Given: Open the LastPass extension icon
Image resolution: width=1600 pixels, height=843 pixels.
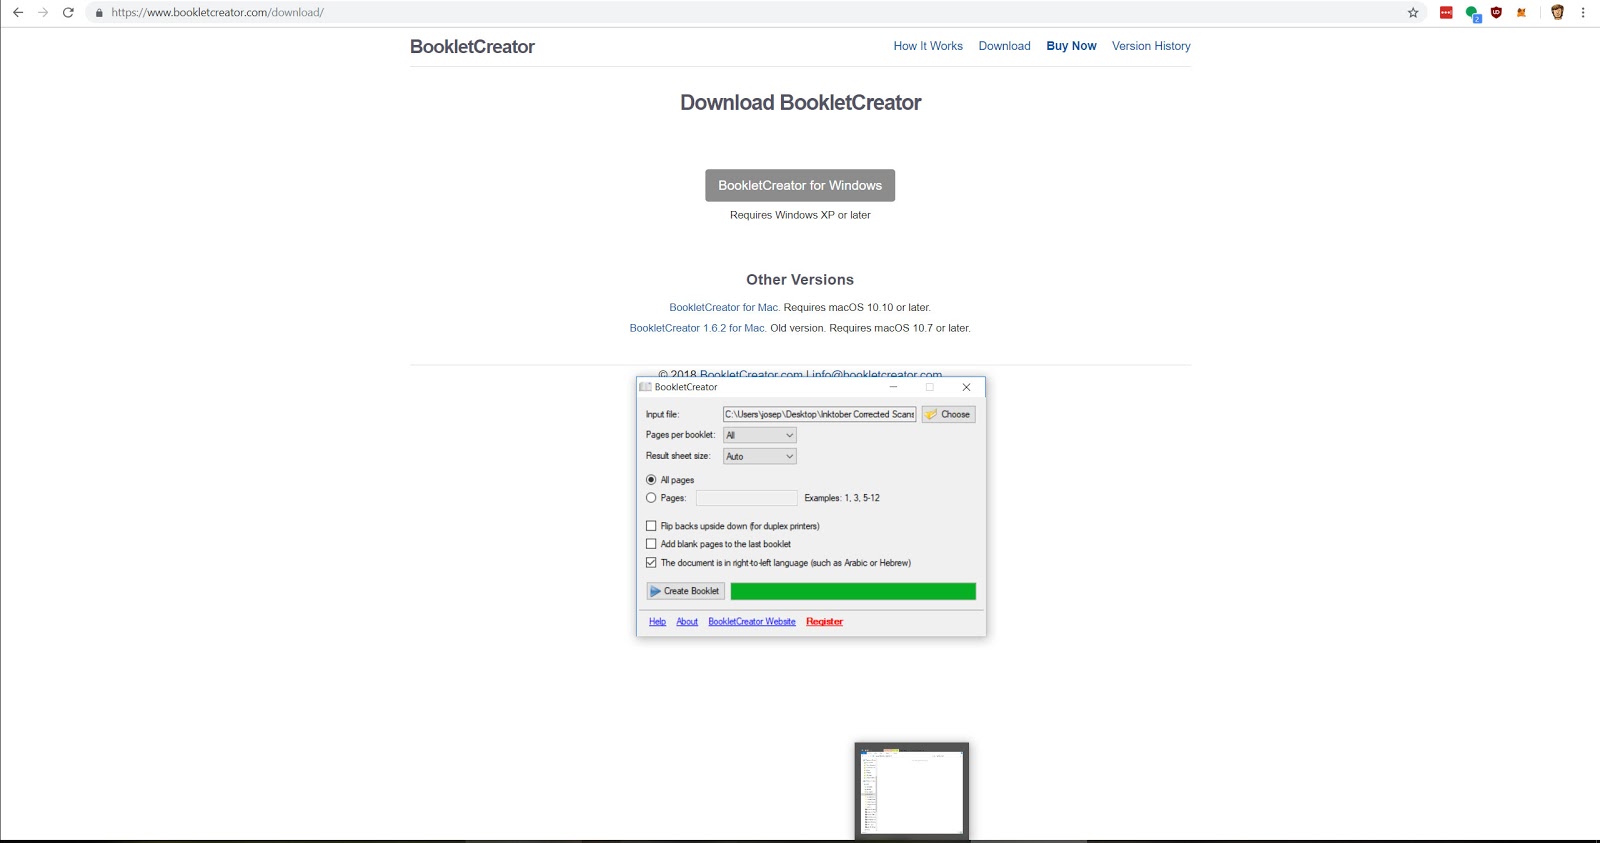Looking at the screenshot, I should (1446, 13).
